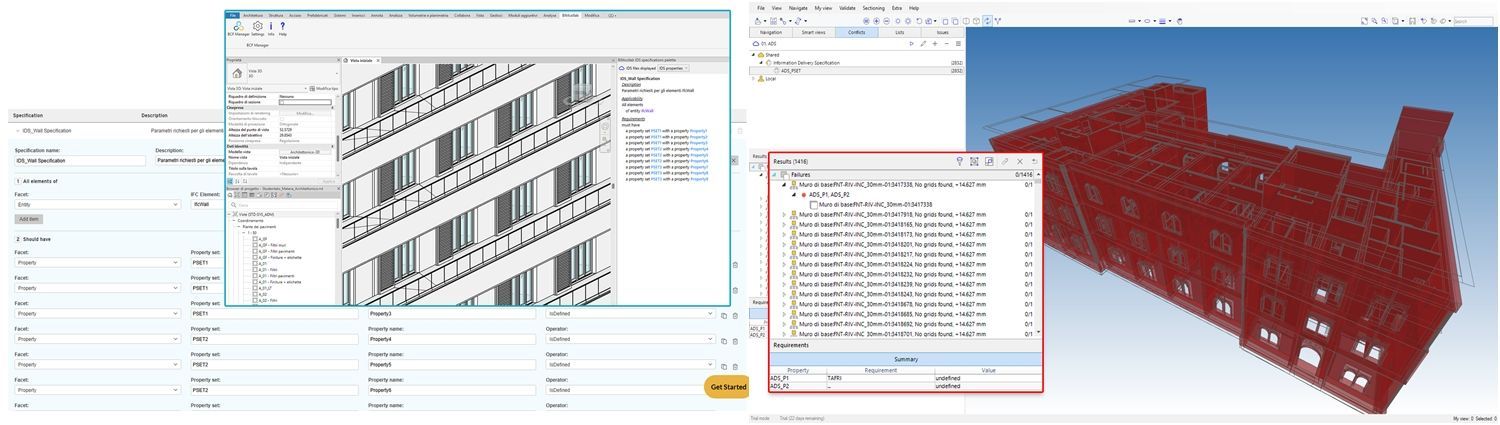Click the Info icon in the ribbon
Screen dimensions: 1500x425
tap(271, 28)
